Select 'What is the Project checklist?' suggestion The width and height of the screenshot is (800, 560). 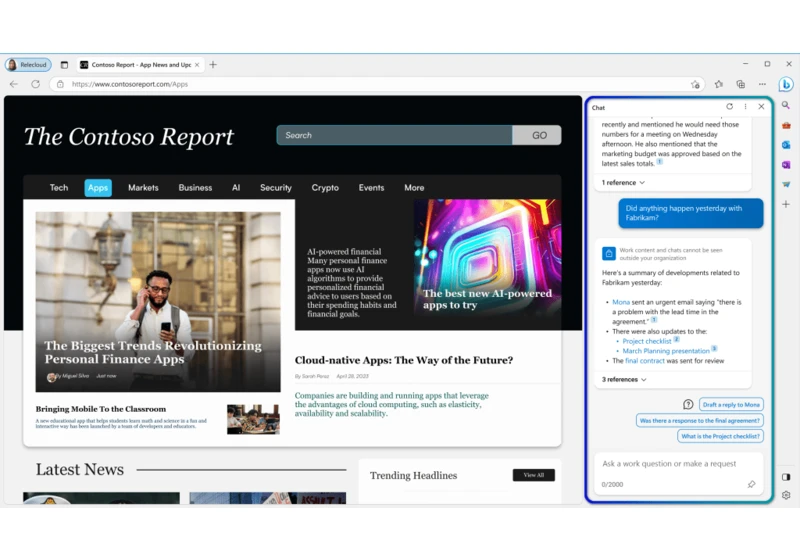pyautogui.click(x=720, y=436)
